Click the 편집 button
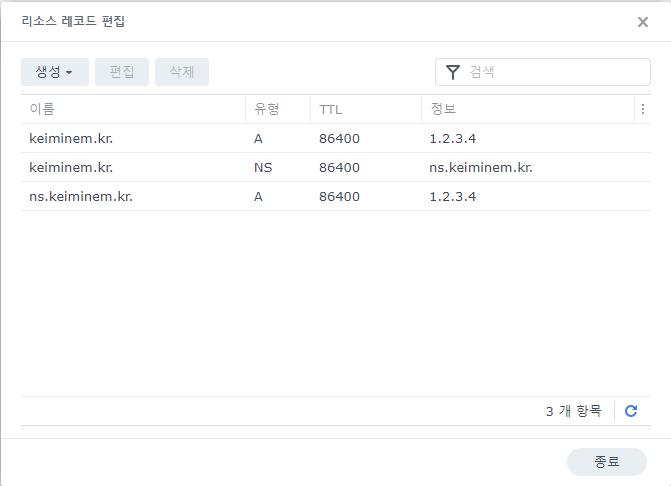The image size is (671, 486). pyautogui.click(x=122, y=72)
